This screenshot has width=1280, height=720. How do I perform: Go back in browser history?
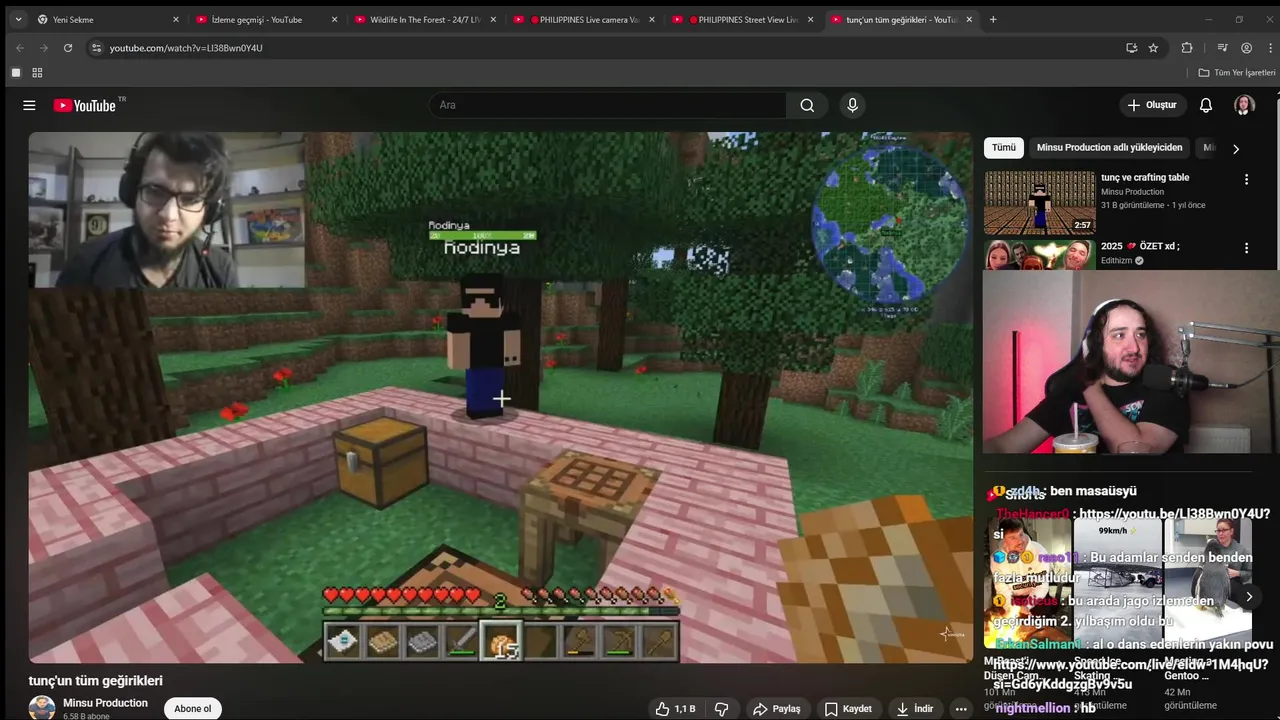pyautogui.click(x=19, y=48)
